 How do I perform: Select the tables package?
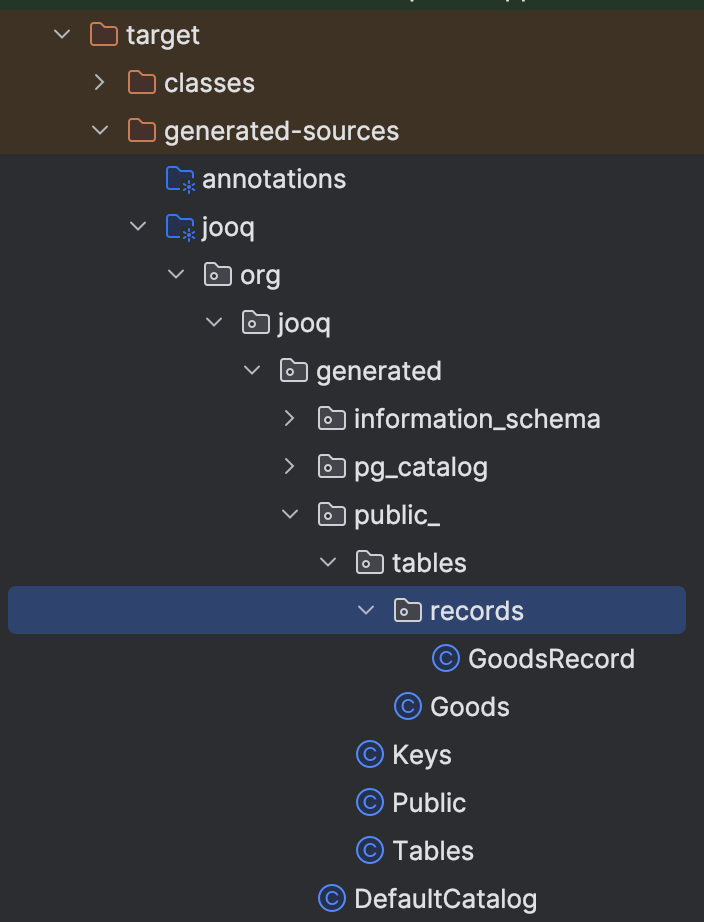429,563
